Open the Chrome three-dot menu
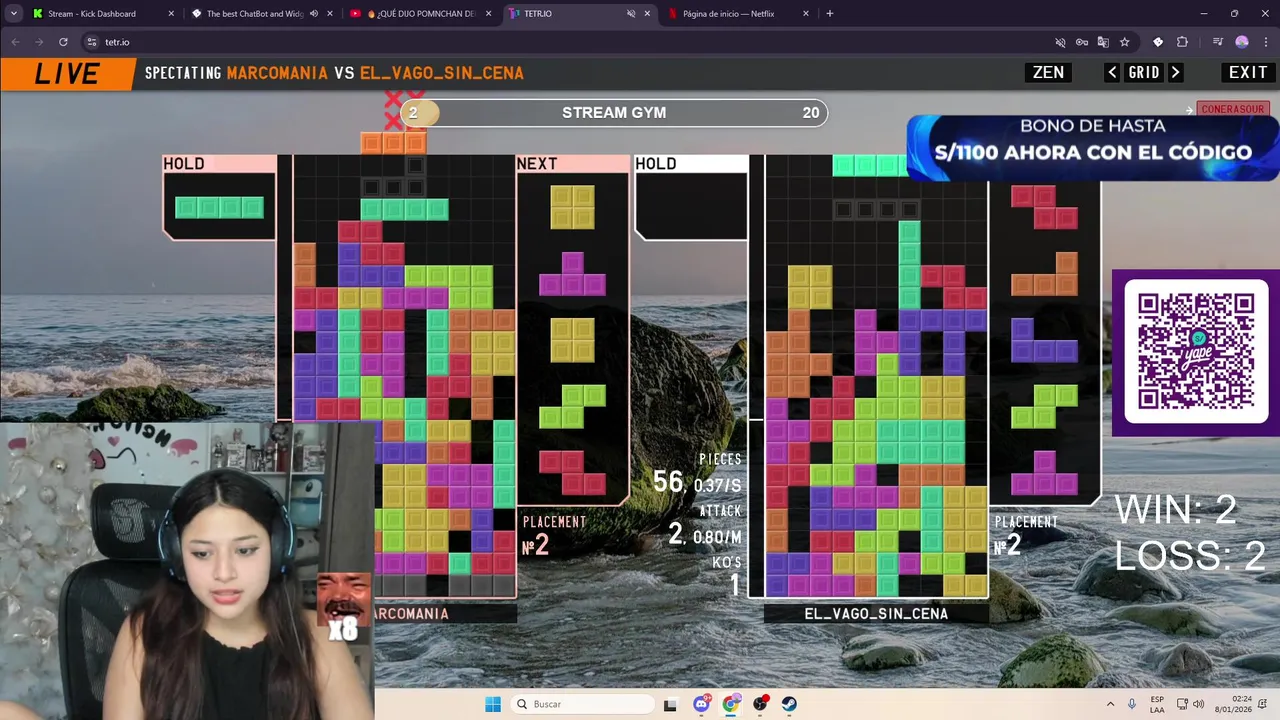Image resolution: width=1280 pixels, height=720 pixels. click(1264, 42)
